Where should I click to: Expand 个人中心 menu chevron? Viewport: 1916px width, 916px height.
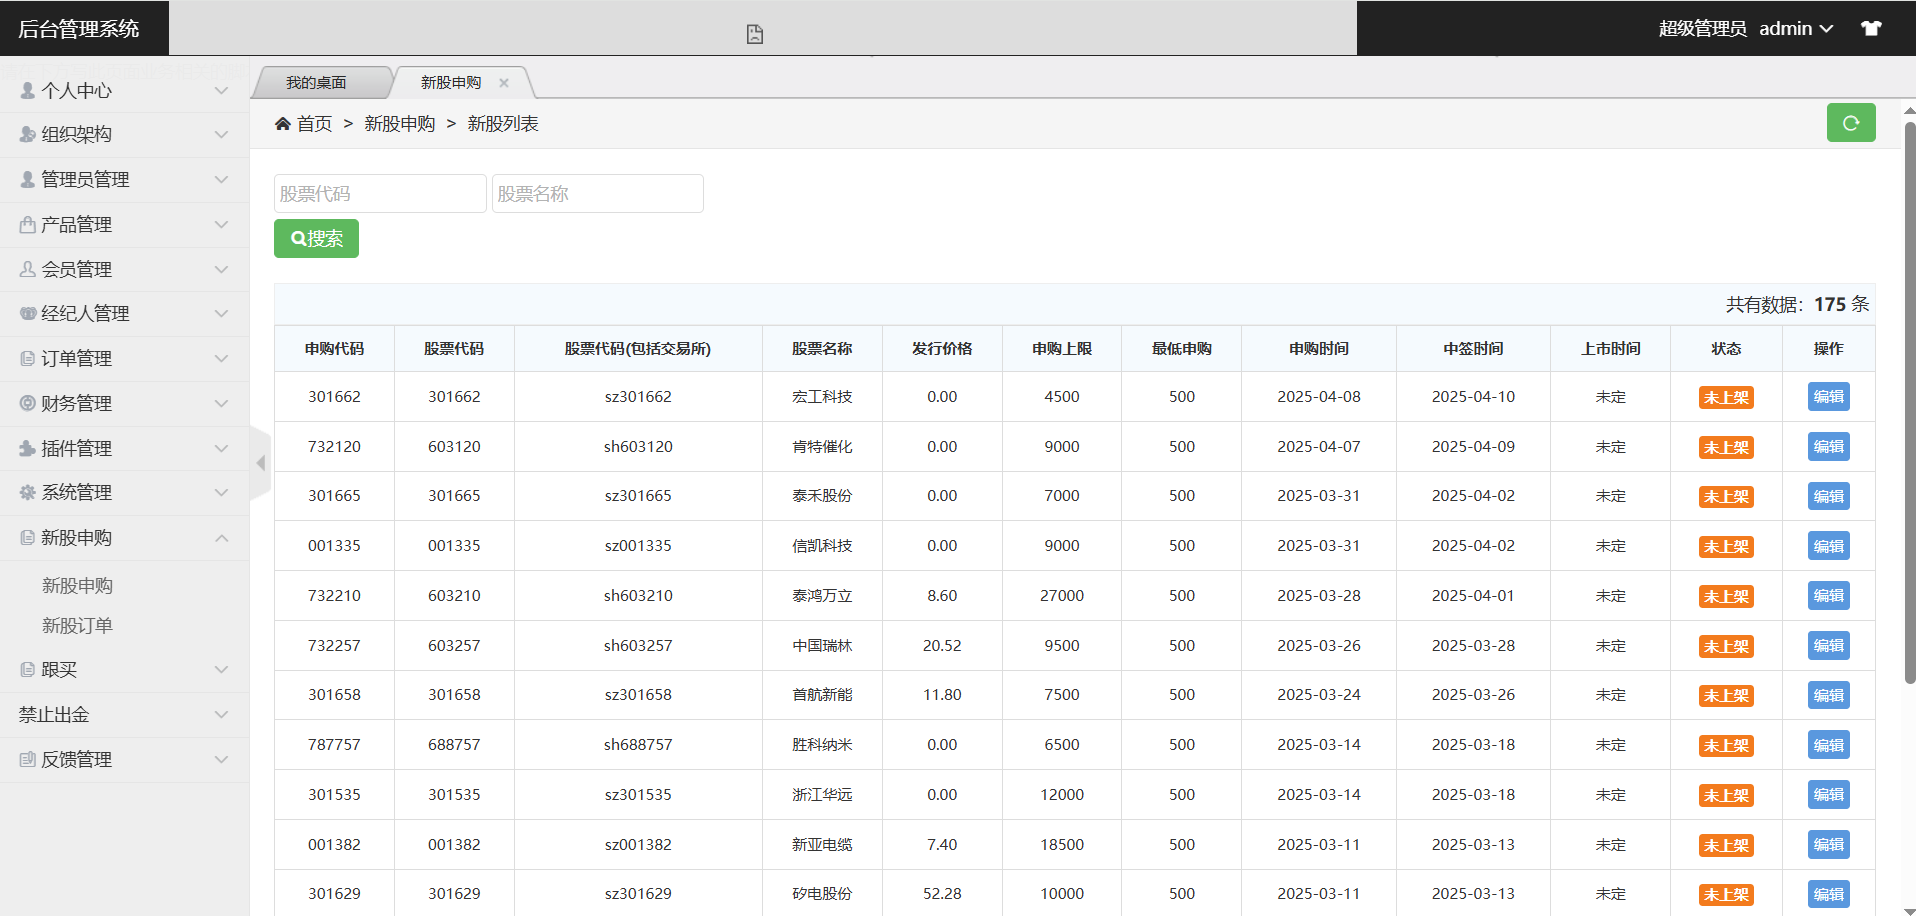(x=221, y=91)
